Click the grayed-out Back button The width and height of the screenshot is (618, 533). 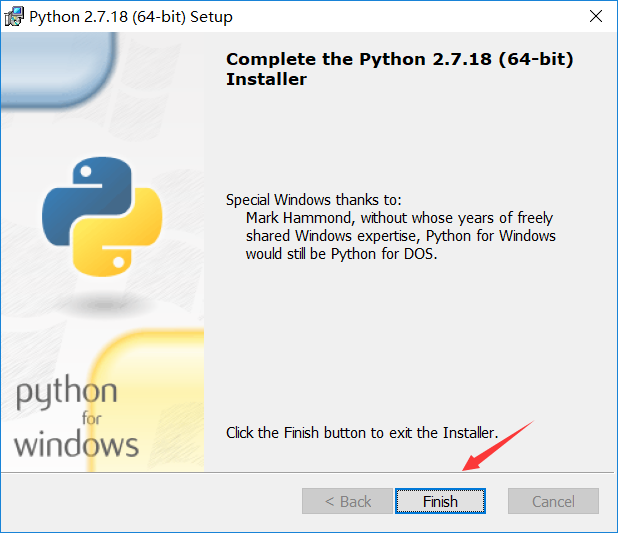pyautogui.click(x=347, y=501)
